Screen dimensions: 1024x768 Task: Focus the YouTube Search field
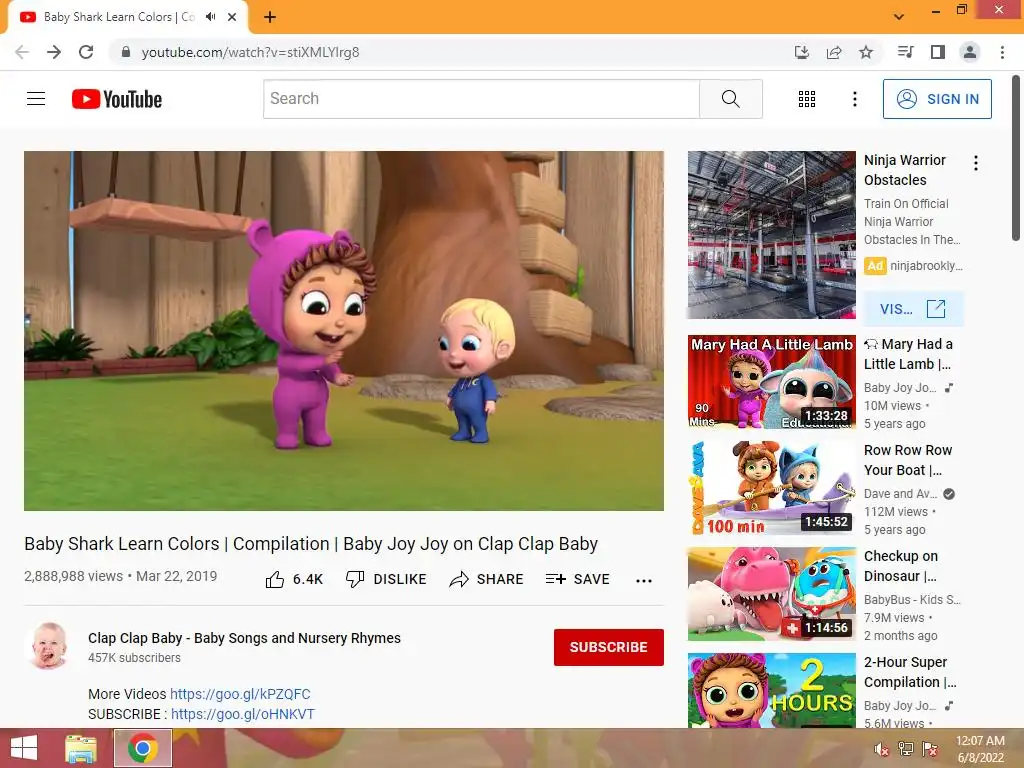481,99
